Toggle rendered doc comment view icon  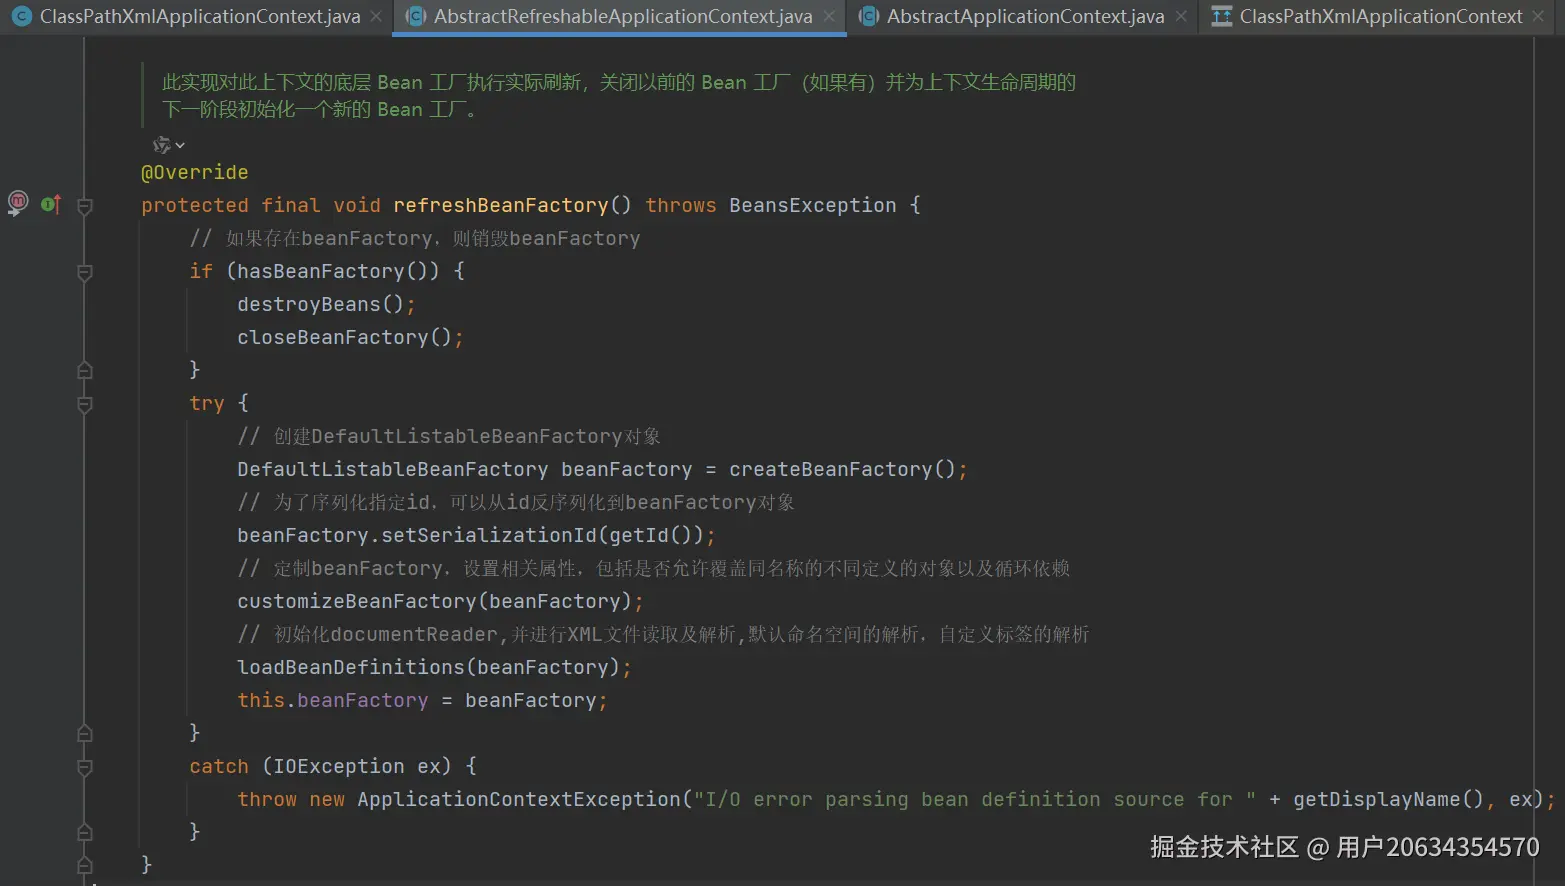(161, 145)
